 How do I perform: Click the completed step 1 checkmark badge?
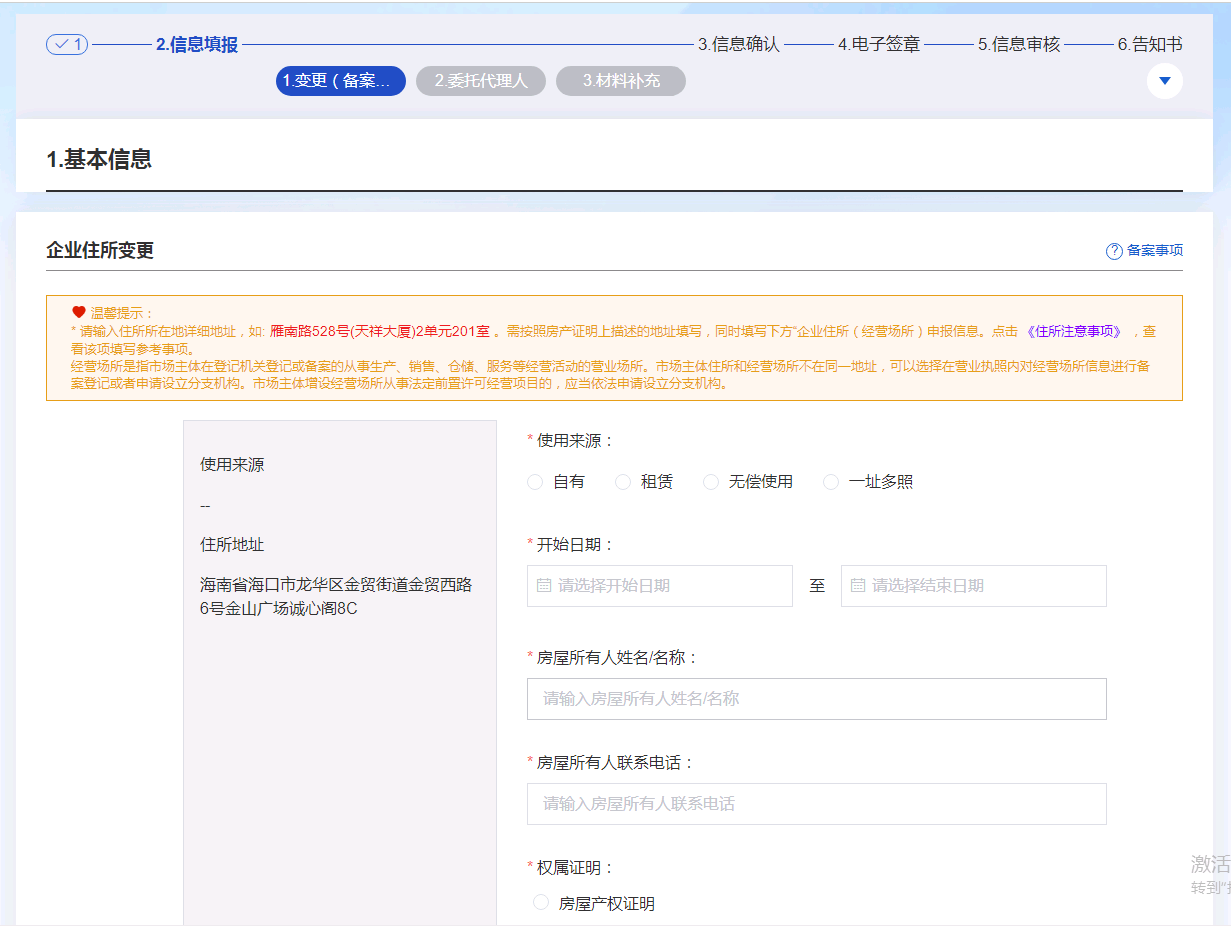point(67,45)
